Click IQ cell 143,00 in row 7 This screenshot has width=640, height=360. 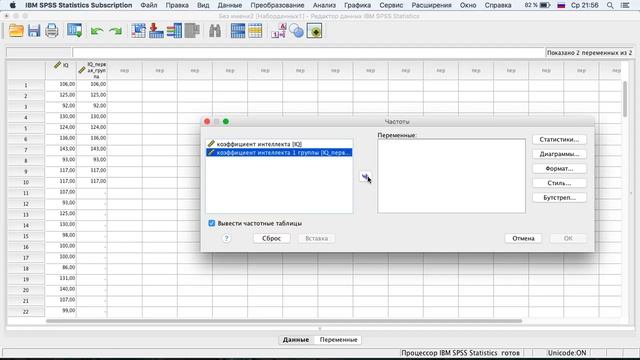[x=61, y=149]
